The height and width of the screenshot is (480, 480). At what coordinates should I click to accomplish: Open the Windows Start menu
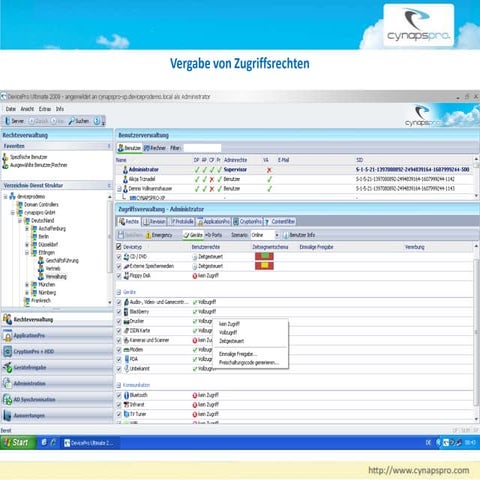coord(17,443)
